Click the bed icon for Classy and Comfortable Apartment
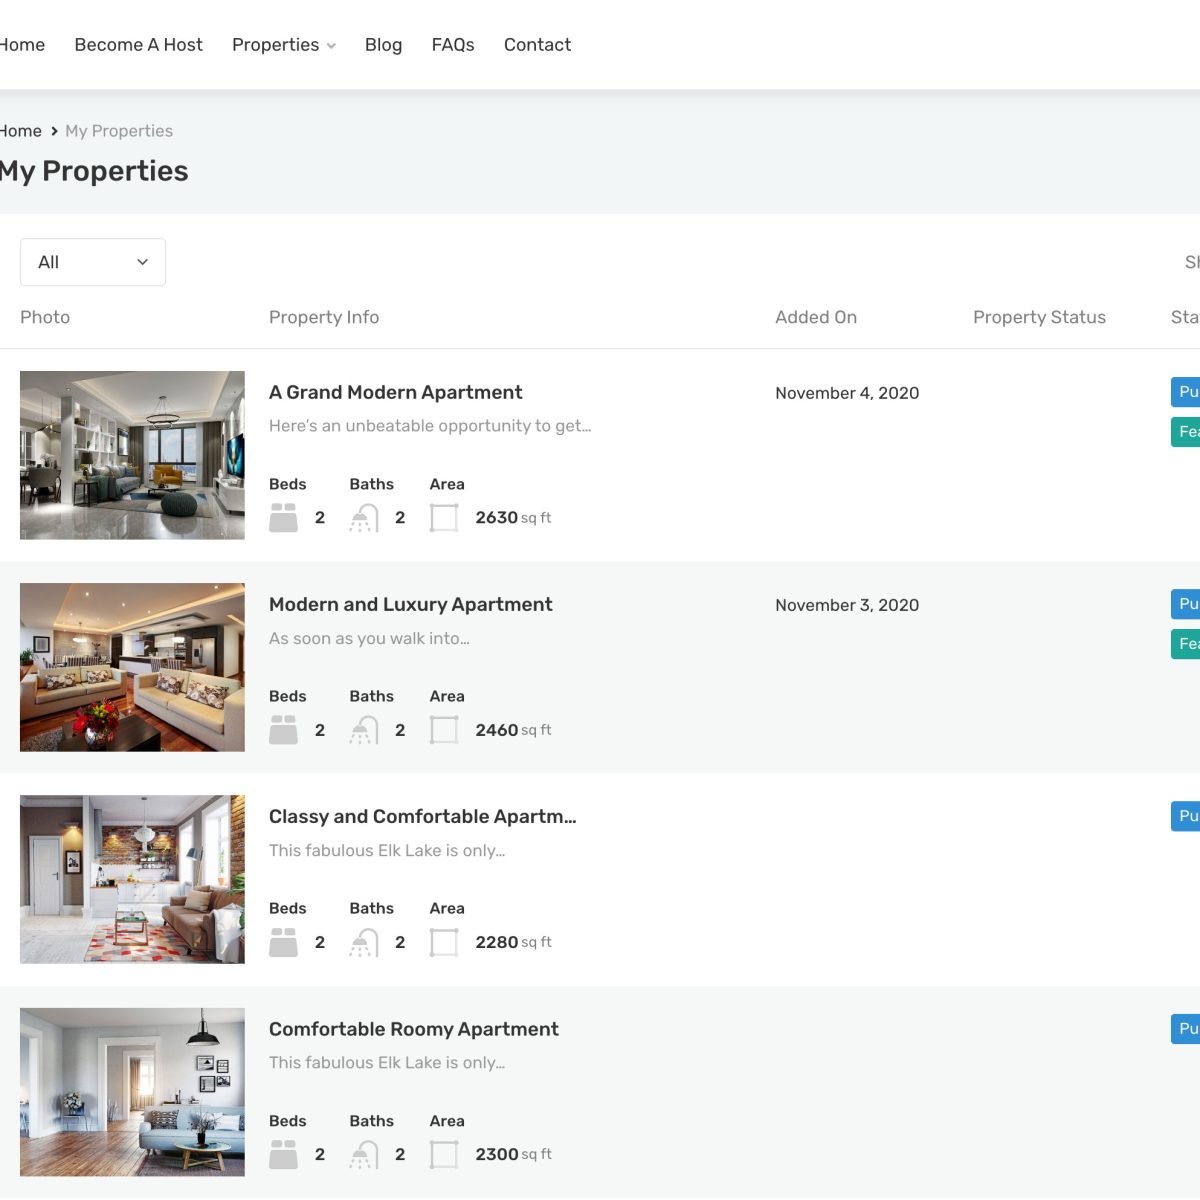Viewport: 1200px width, 1200px height. tap(283, 942)
